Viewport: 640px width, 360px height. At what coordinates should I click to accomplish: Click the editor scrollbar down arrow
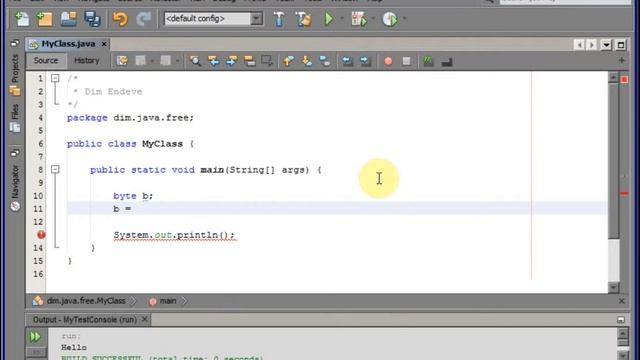(613, 288)
